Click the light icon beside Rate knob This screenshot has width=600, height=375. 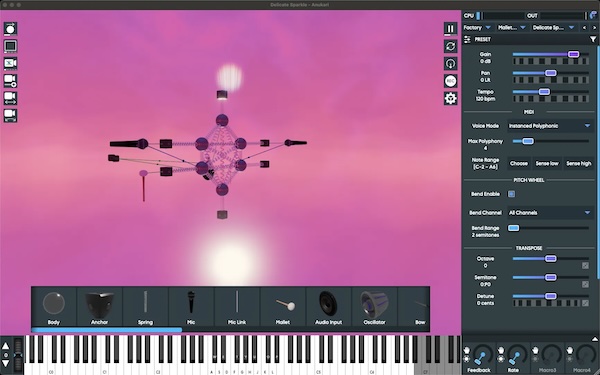501,359
